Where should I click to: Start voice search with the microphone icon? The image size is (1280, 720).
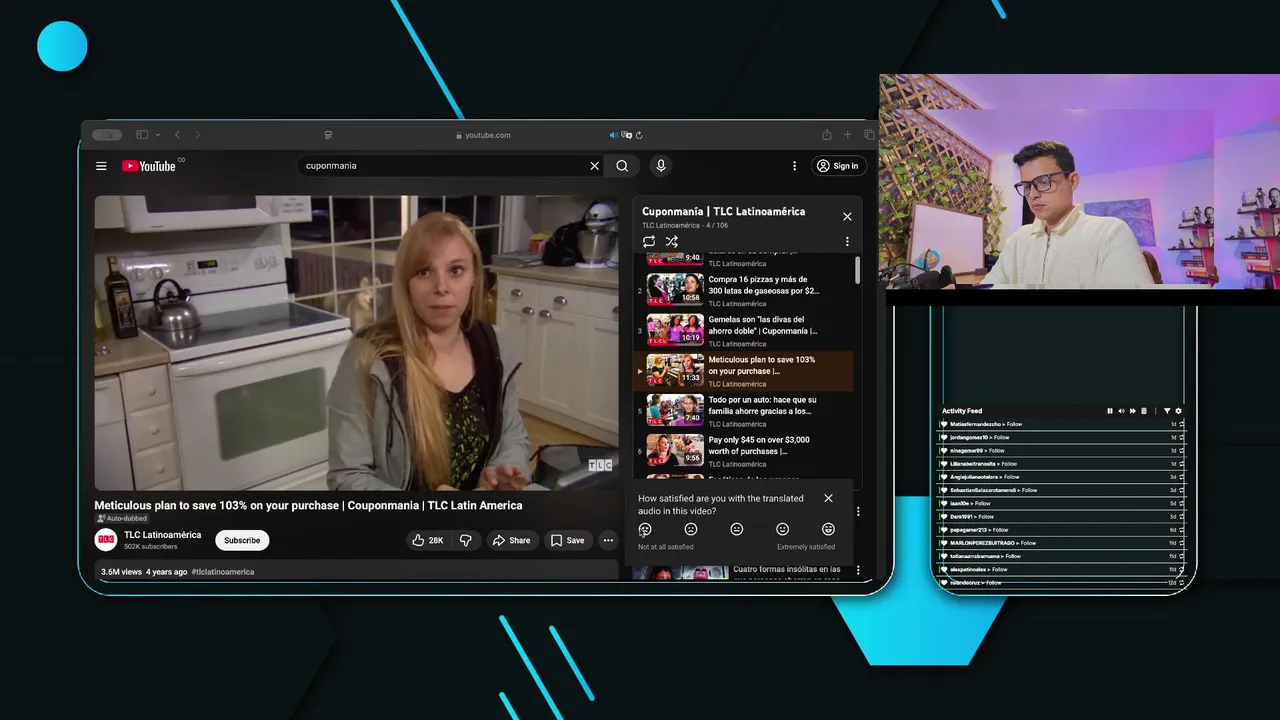660,166
